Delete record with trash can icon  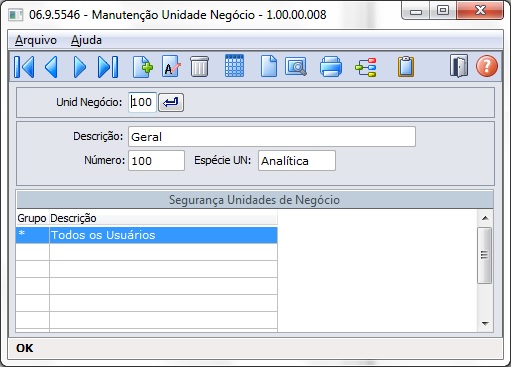coord(199,67)
